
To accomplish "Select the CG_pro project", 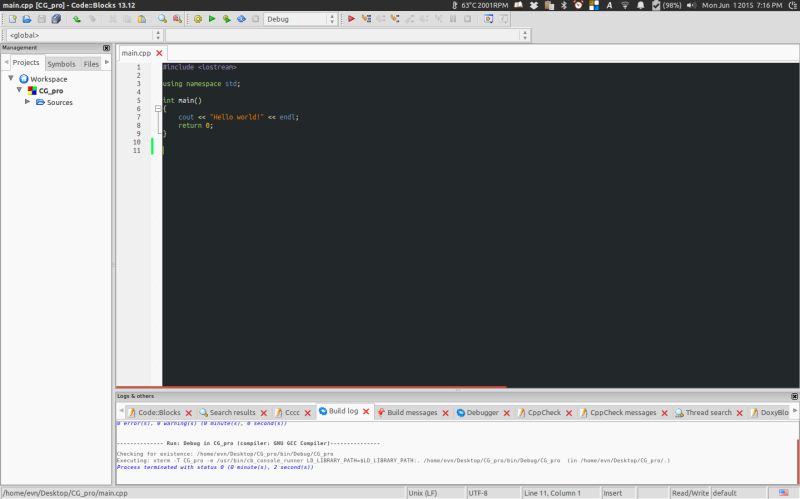I will pyautogui.click(x=51, y=91).
